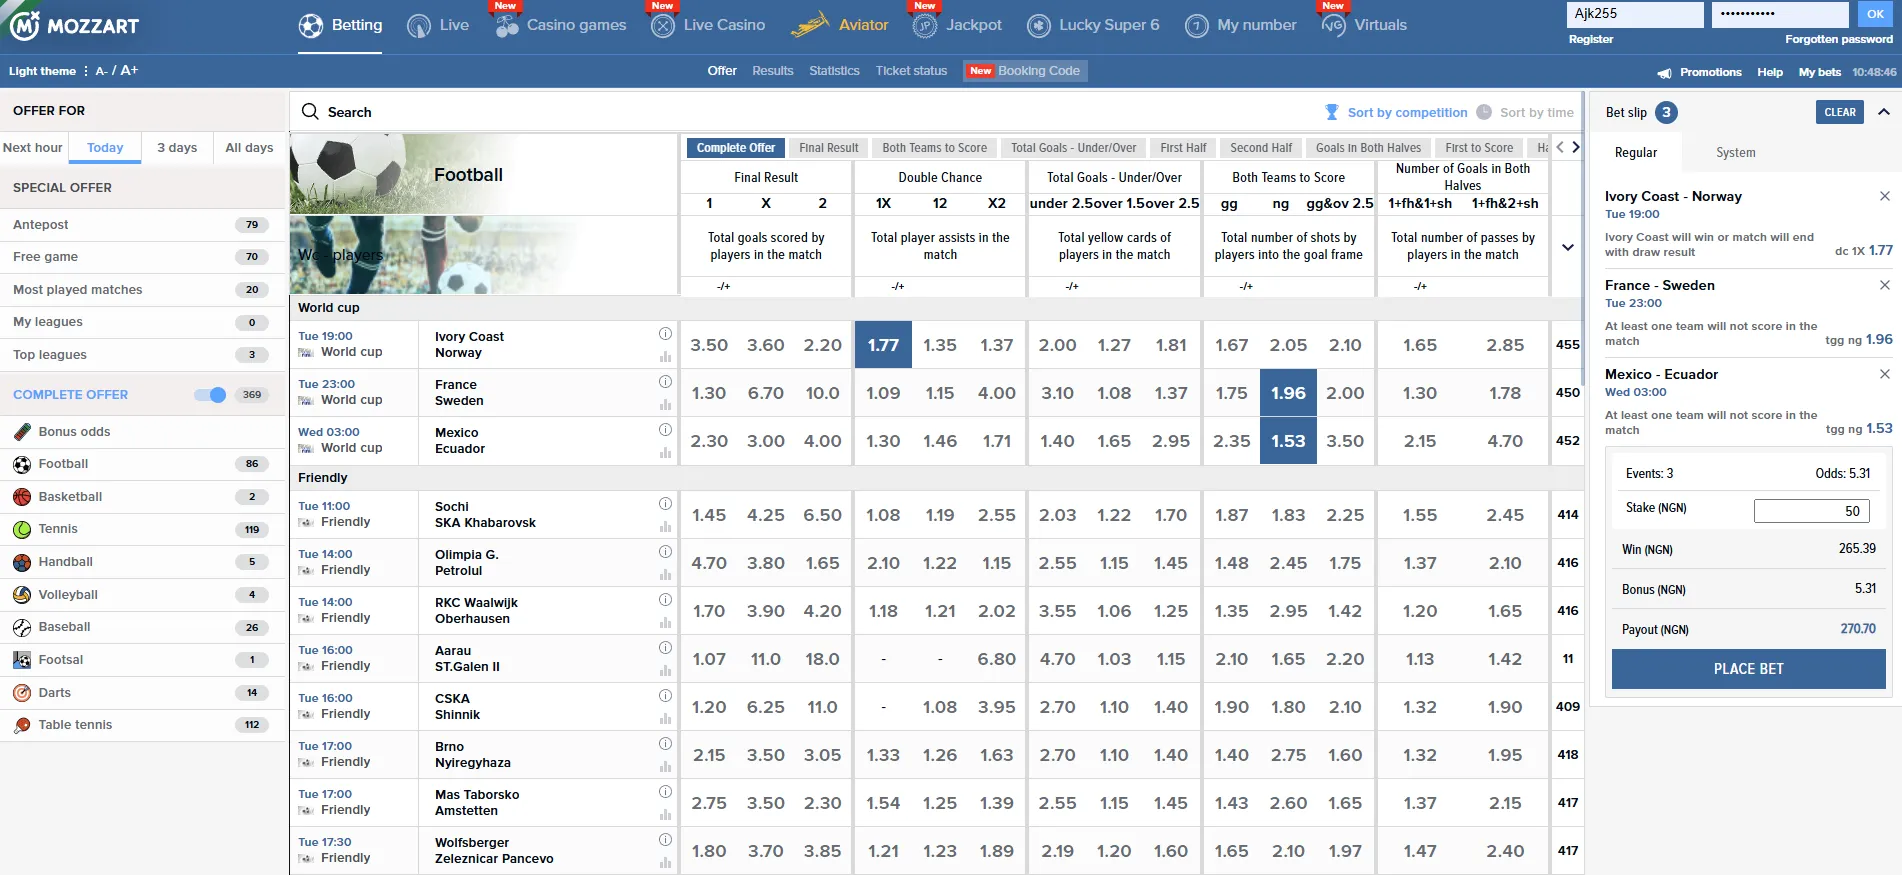The image size is (1902, 875).
Task: Pick 3.50 home win odd Ivory Coast
Action: pos(709,345)
